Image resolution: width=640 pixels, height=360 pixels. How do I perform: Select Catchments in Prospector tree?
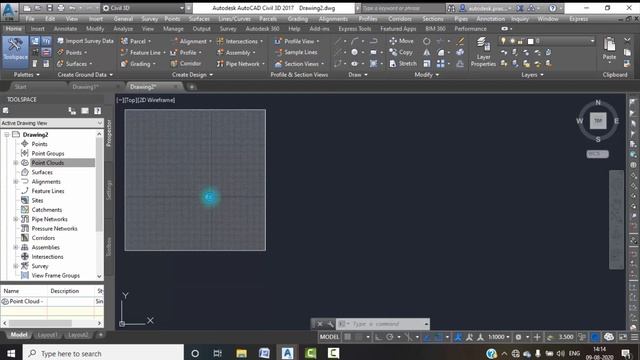[47, 210]
